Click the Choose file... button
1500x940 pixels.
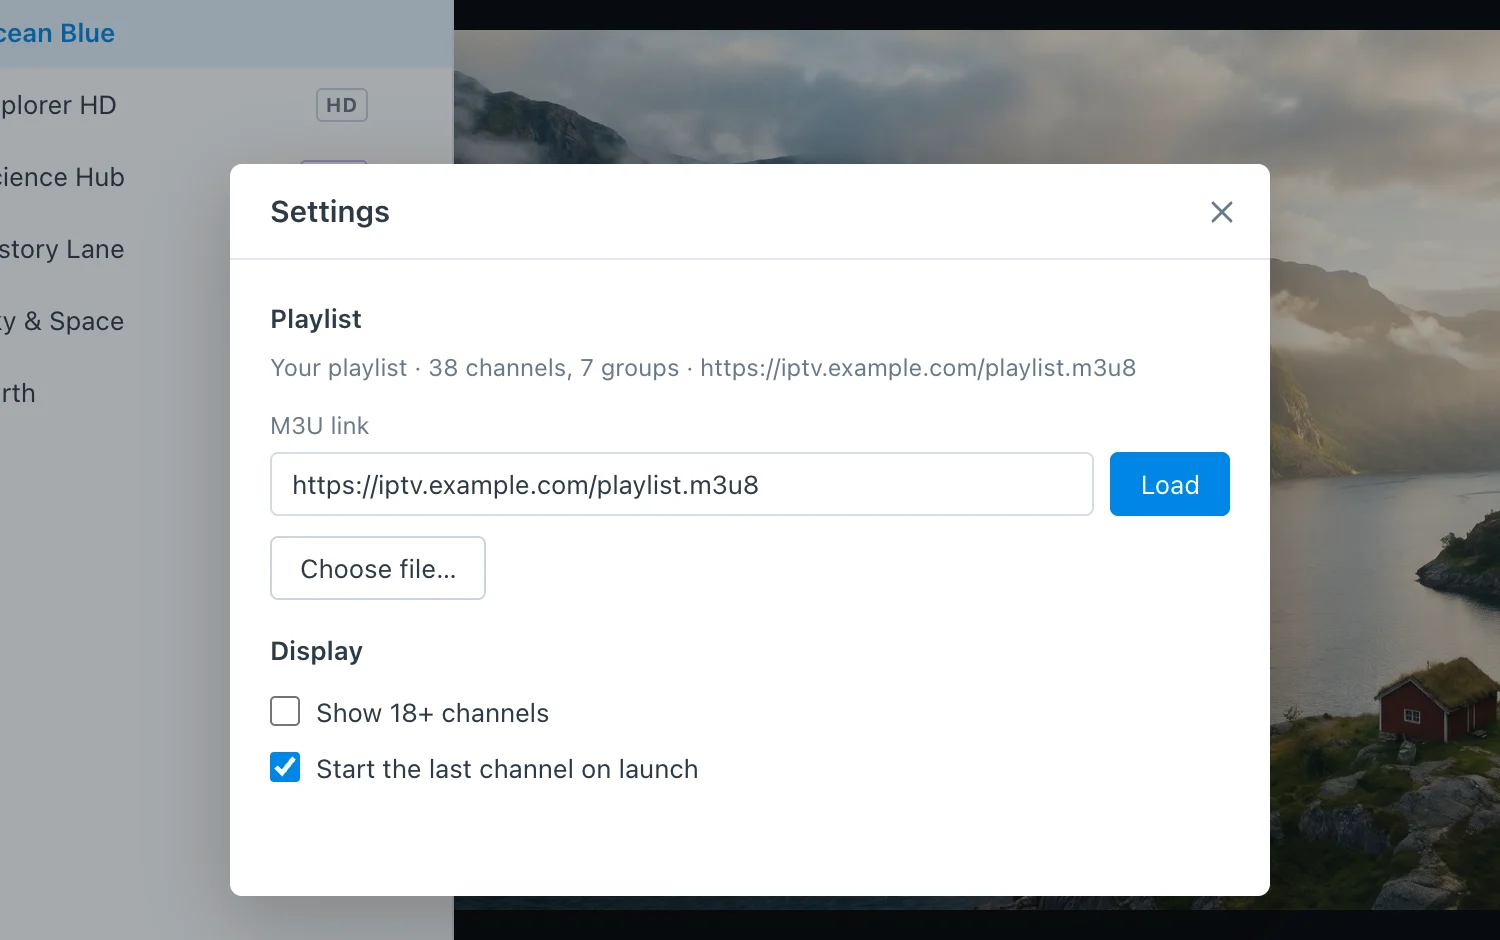coord(378,568)
